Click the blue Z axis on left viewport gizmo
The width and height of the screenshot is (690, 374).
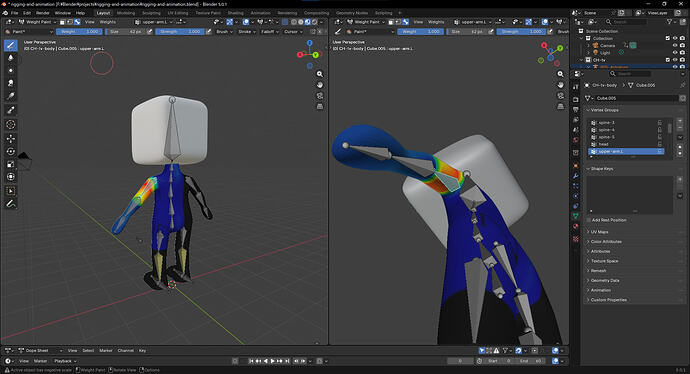pos(310,43)
